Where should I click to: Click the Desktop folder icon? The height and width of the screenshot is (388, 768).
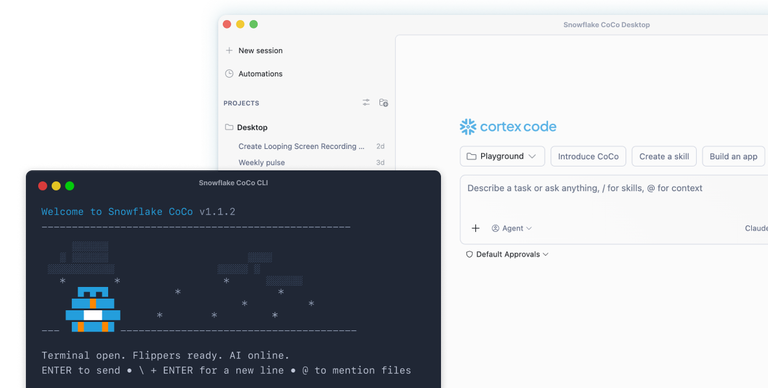[x=229, y=127]
